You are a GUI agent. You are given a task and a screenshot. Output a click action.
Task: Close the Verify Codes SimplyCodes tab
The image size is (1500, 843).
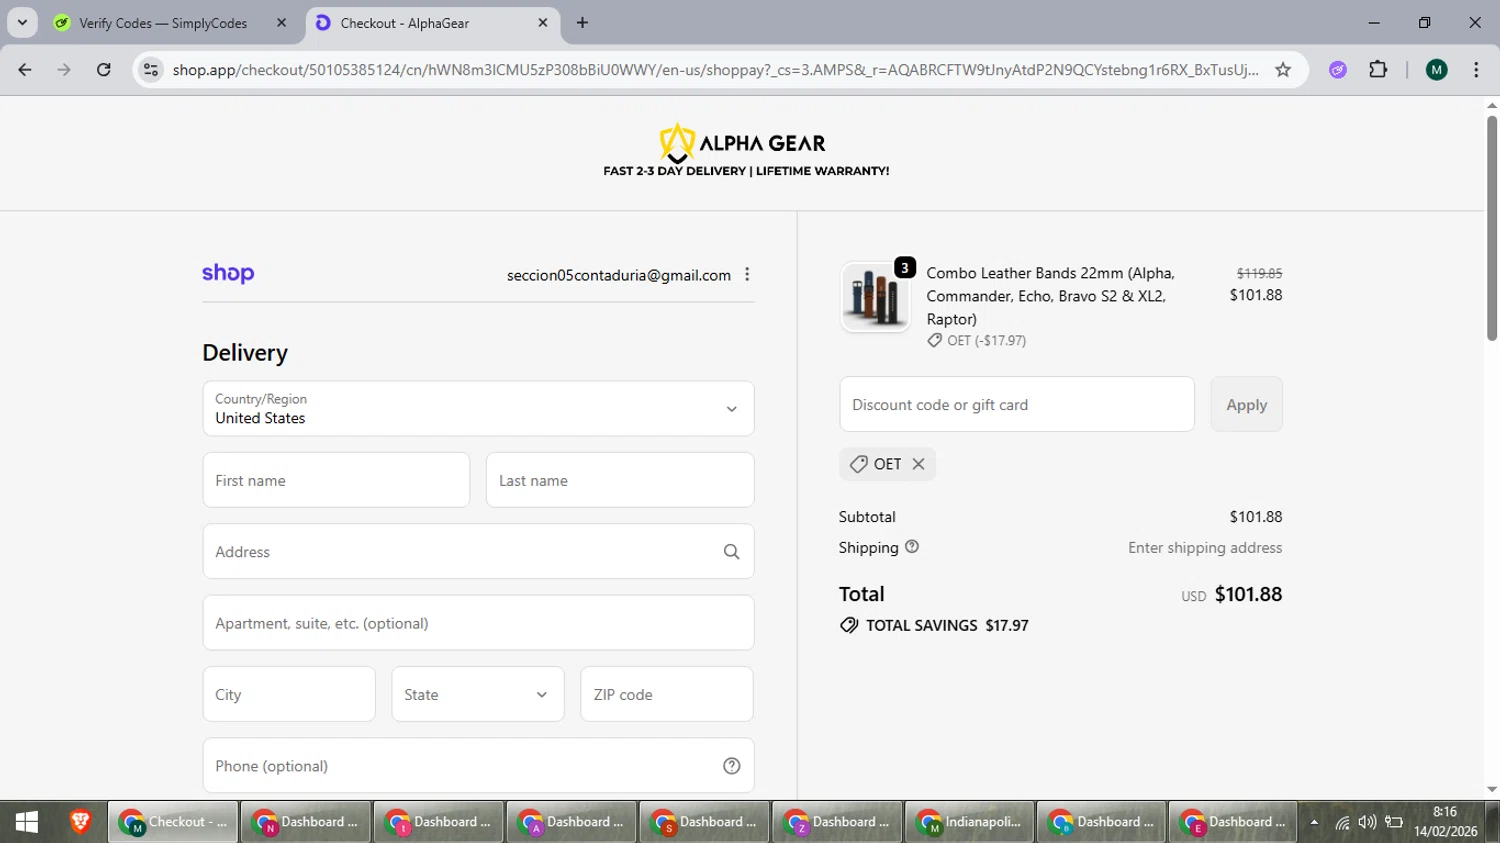point(281,23)
